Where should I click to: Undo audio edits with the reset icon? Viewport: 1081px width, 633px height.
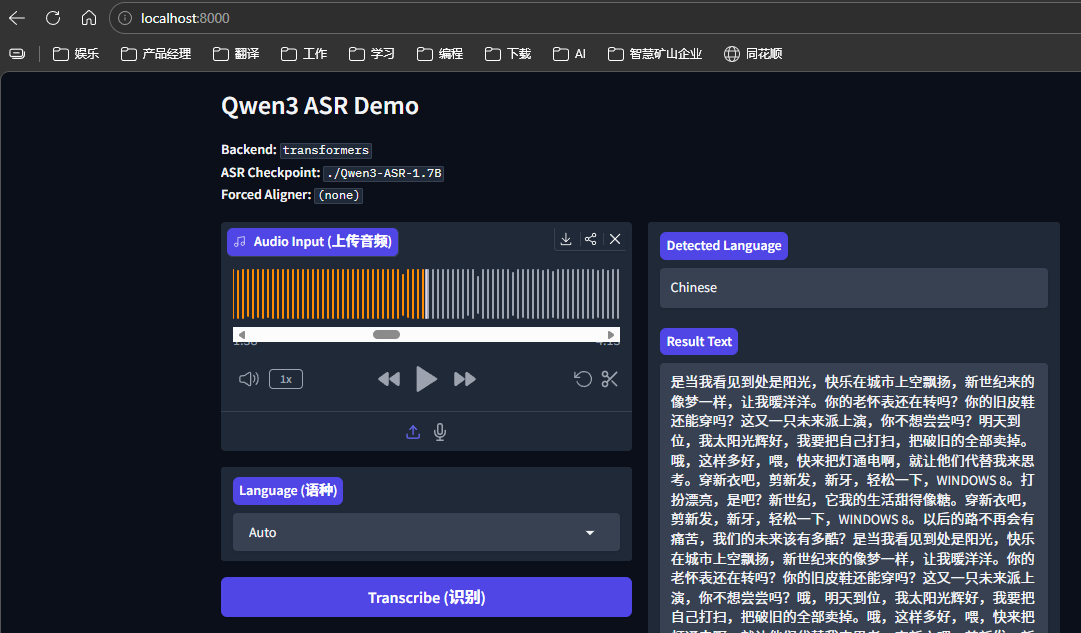point(583,379)
